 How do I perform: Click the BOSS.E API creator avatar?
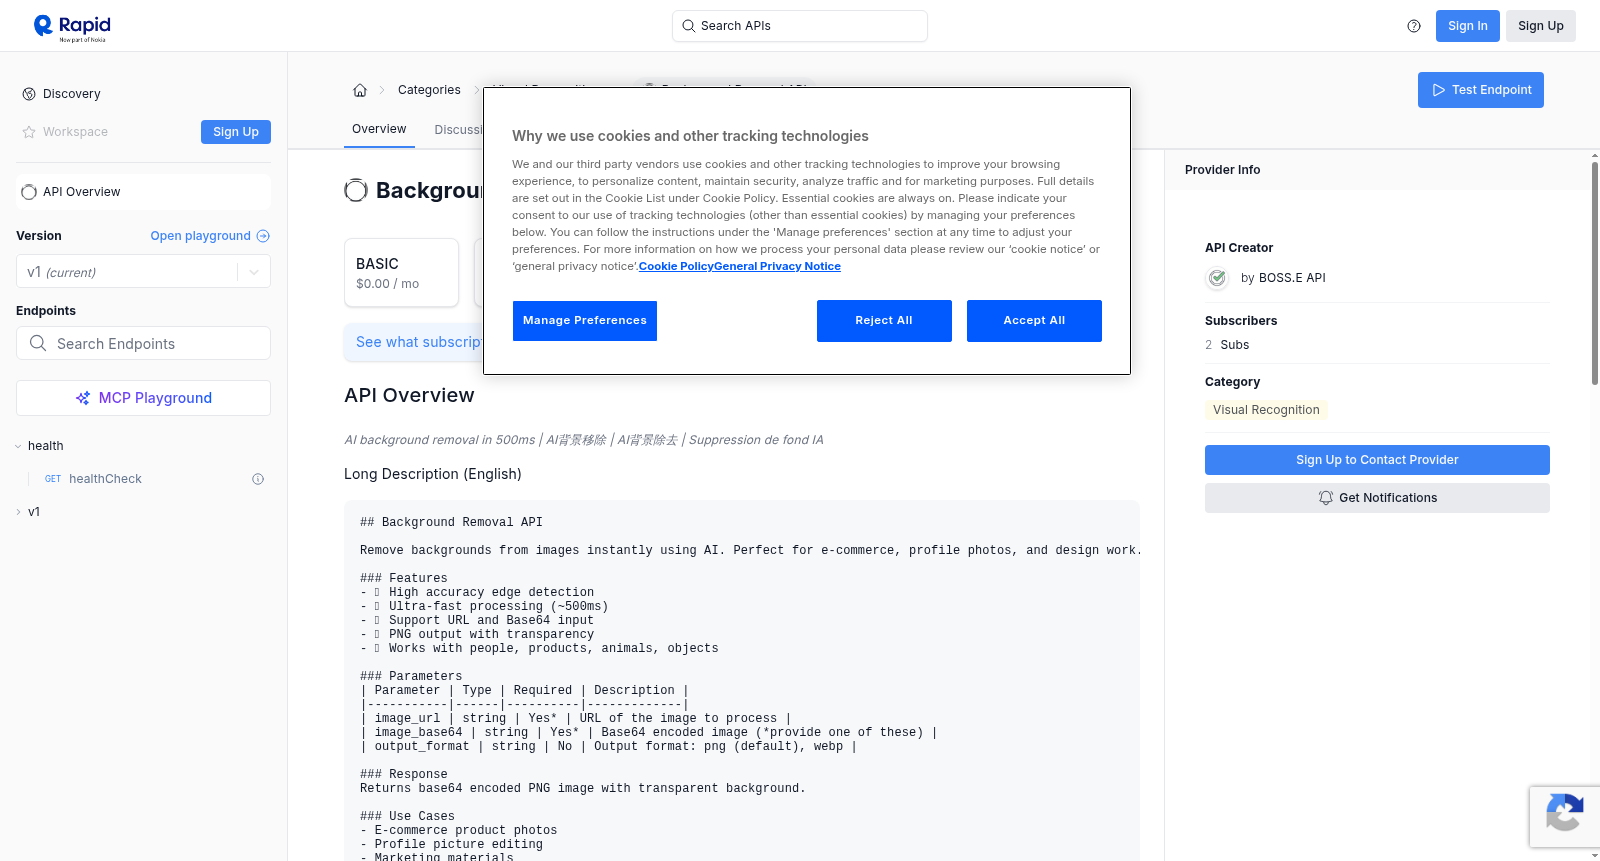(1217, 278)
